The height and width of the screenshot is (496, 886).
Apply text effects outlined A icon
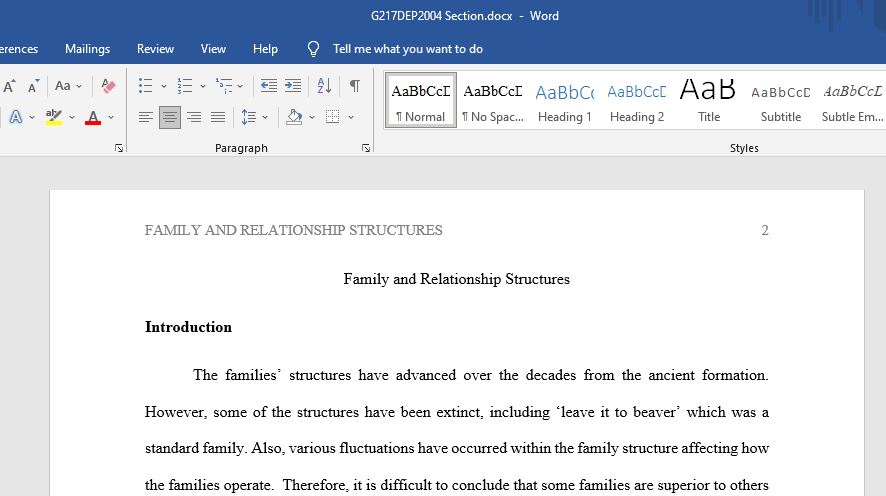16,117
